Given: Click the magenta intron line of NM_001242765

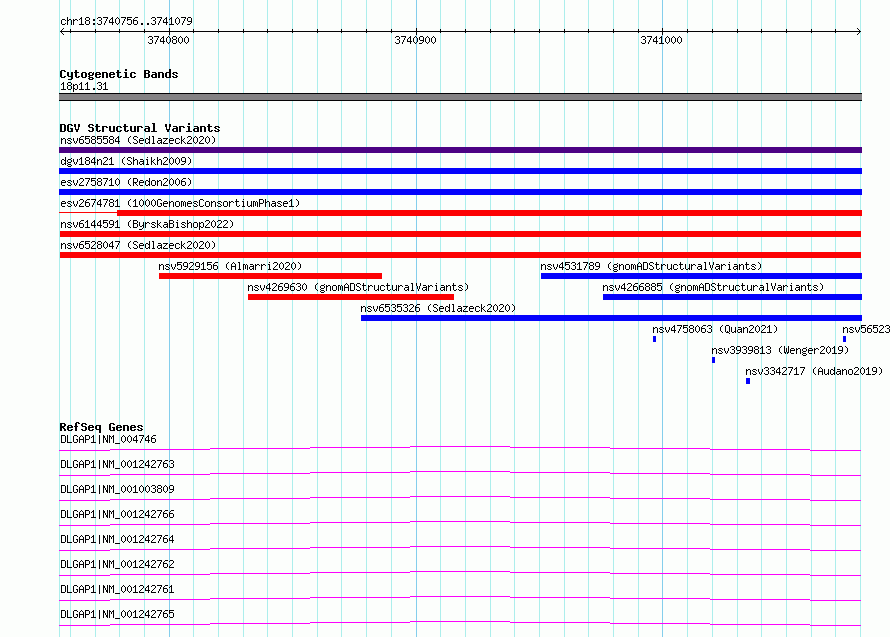Looking at the screenshot, I should [460, 622].
